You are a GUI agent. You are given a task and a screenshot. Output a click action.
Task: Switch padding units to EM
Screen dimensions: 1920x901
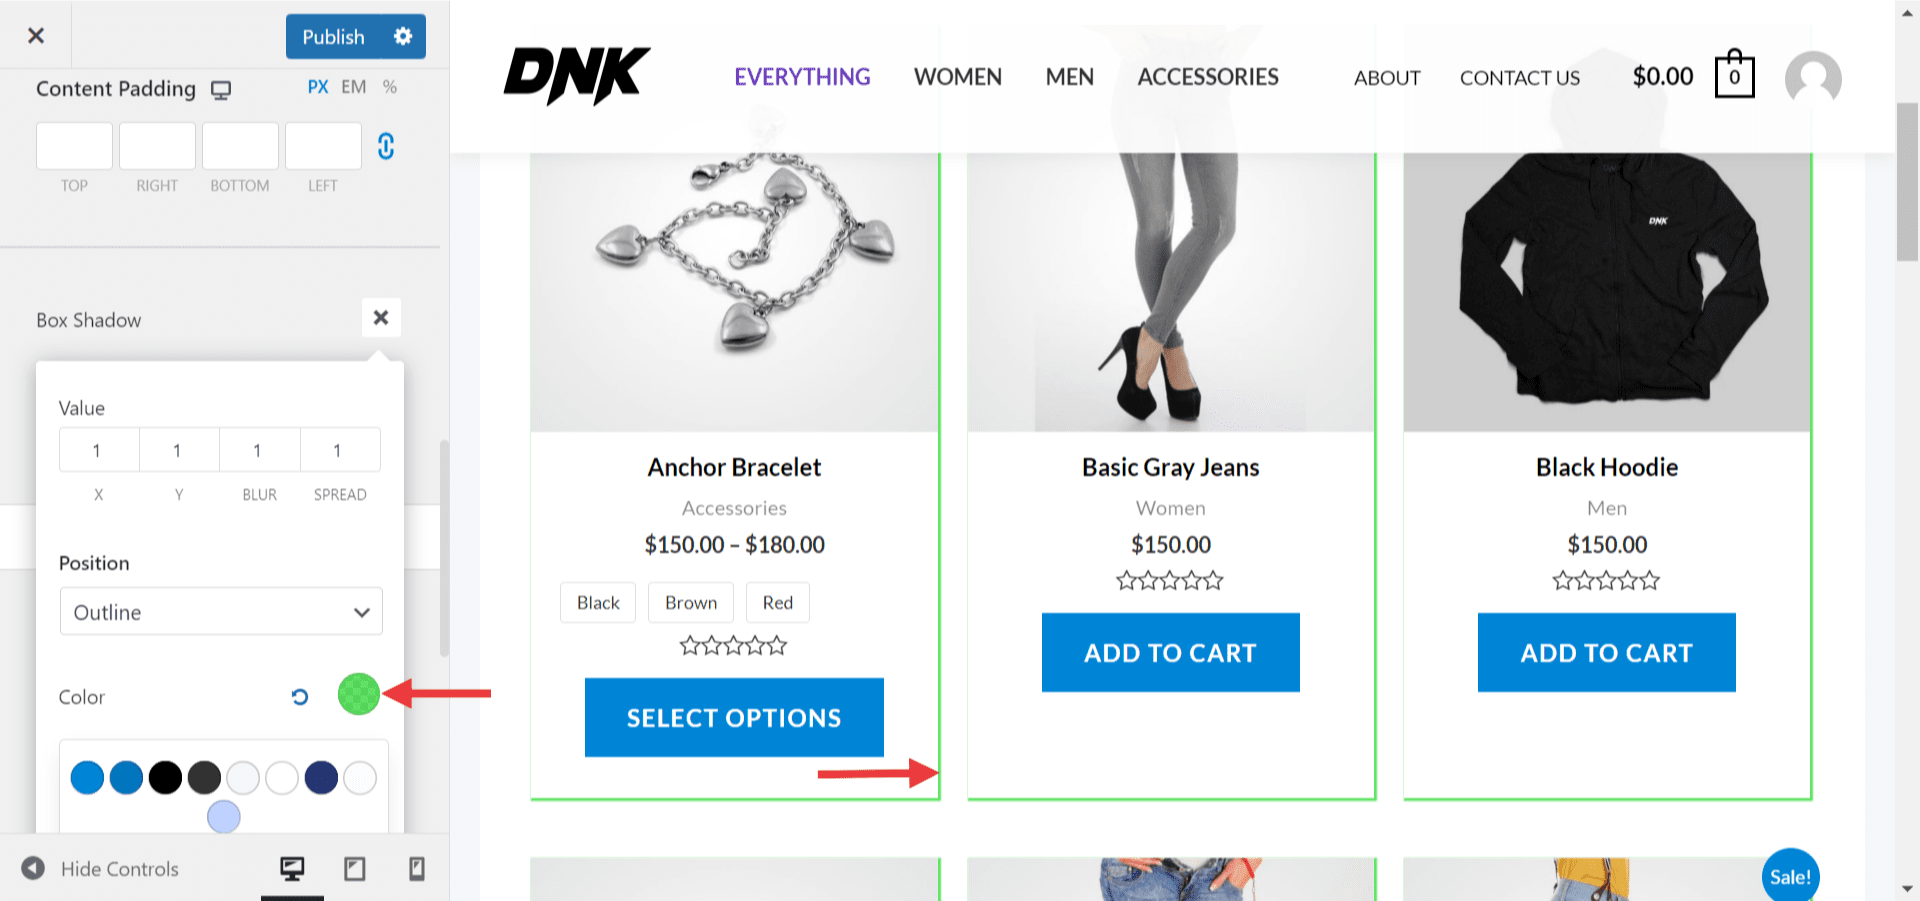tap(353, 86)
